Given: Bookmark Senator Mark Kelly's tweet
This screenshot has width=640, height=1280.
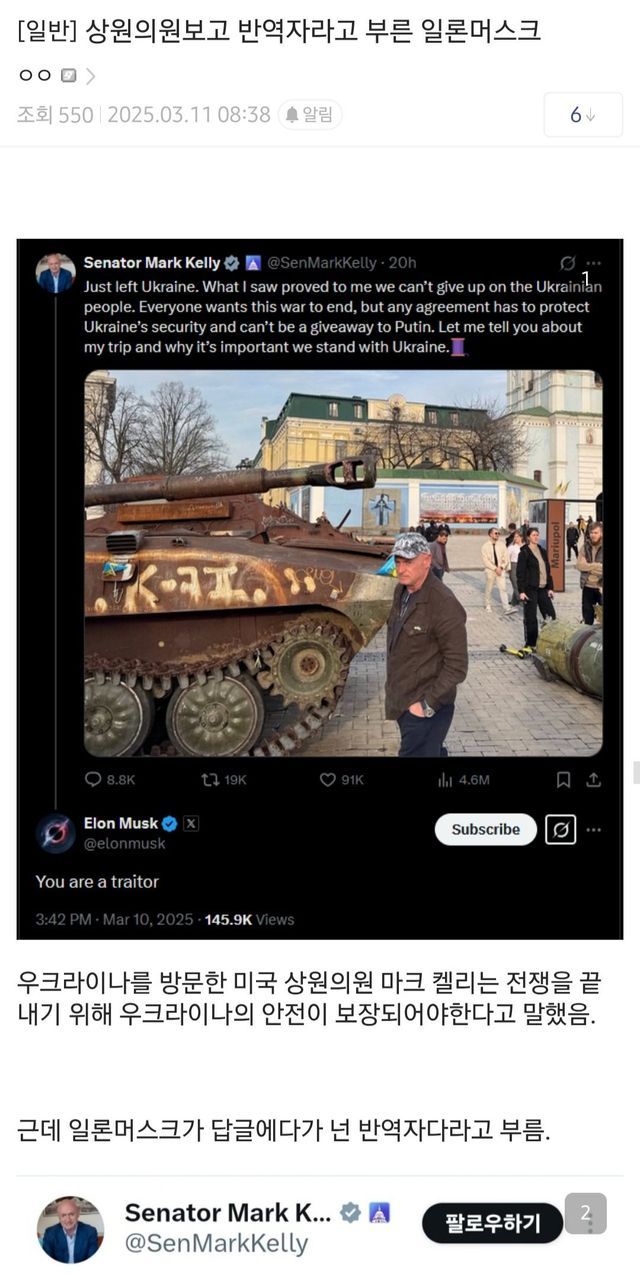Looking at the screenshot, I should pos(563,780).
